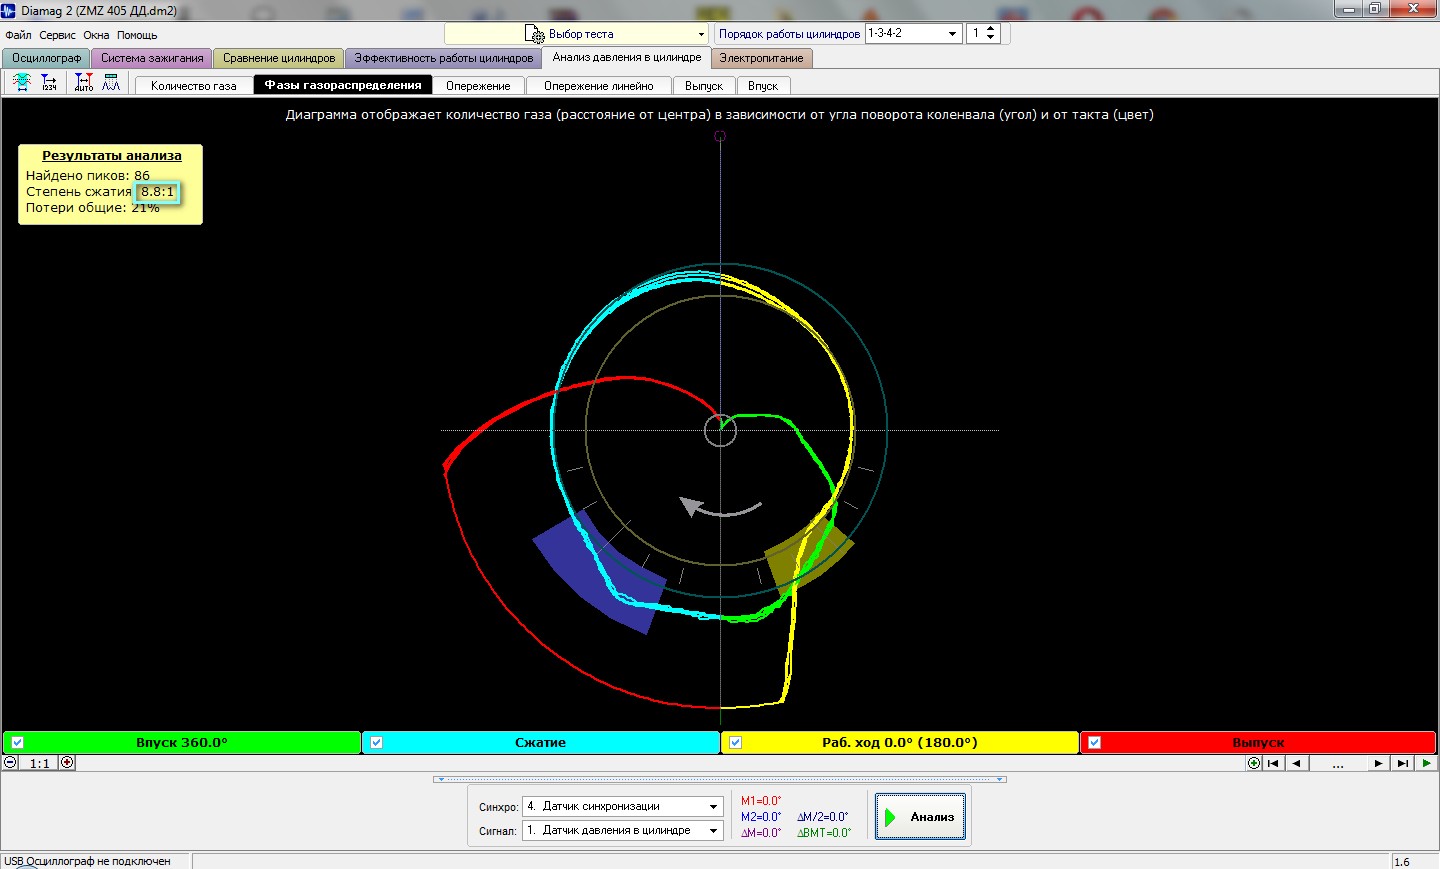1440x869 pixels.
Task: Click the Анализ button
Action: pos(920,816)
